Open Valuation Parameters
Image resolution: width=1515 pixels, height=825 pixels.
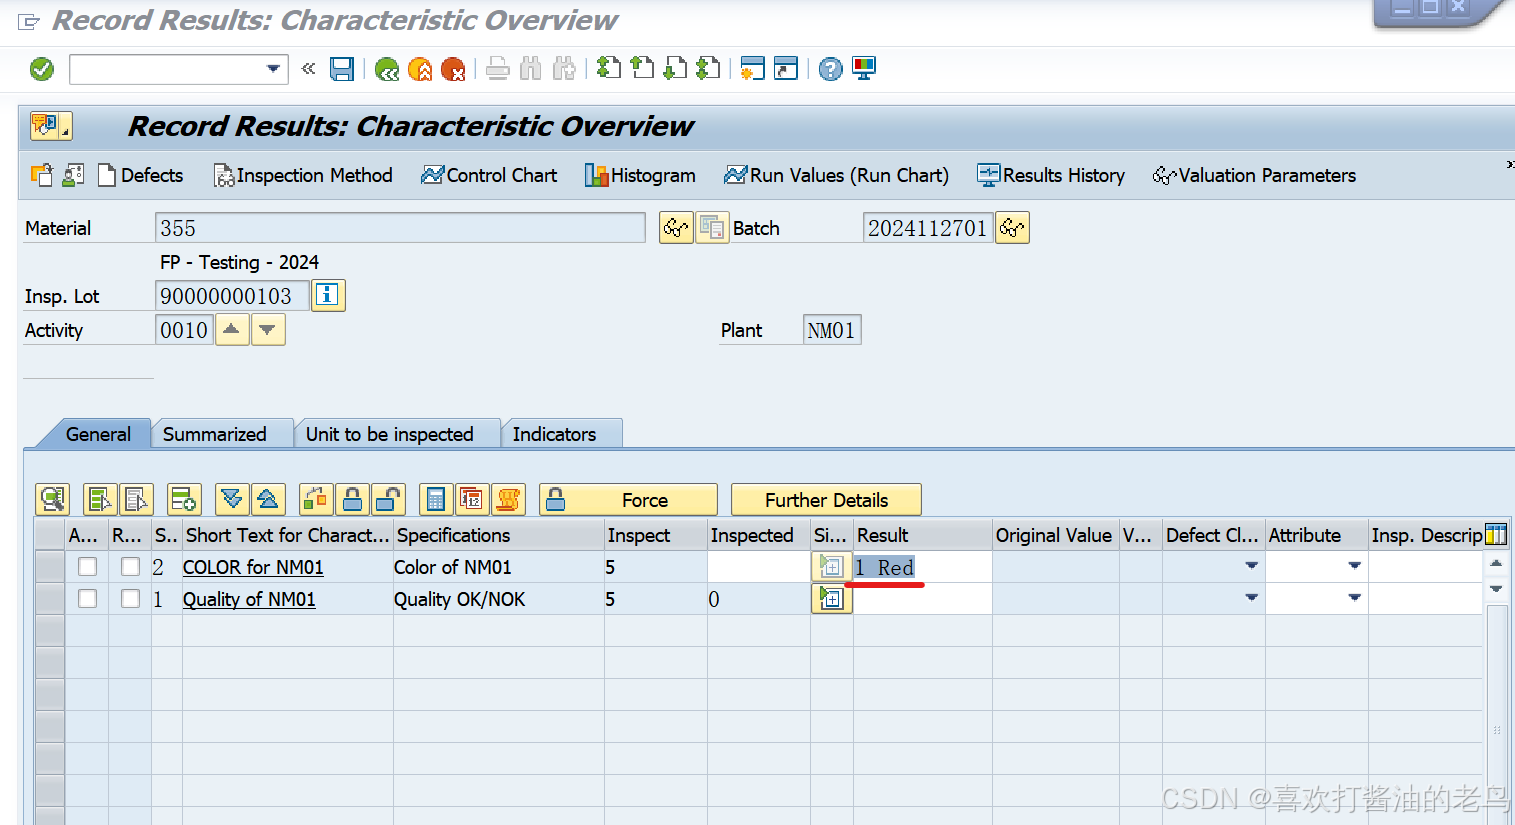1254,175
